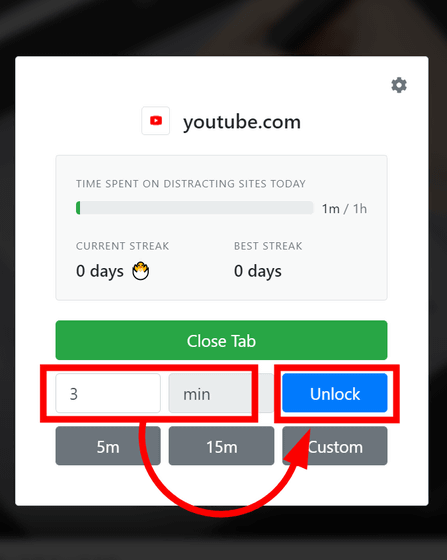
Task: Focus the minutes number field showing 3
Action: [108, 393]
